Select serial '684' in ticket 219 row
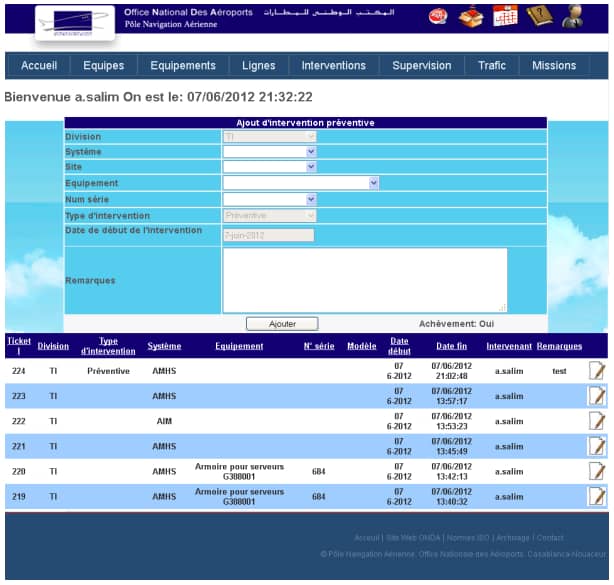 (319, 497)
